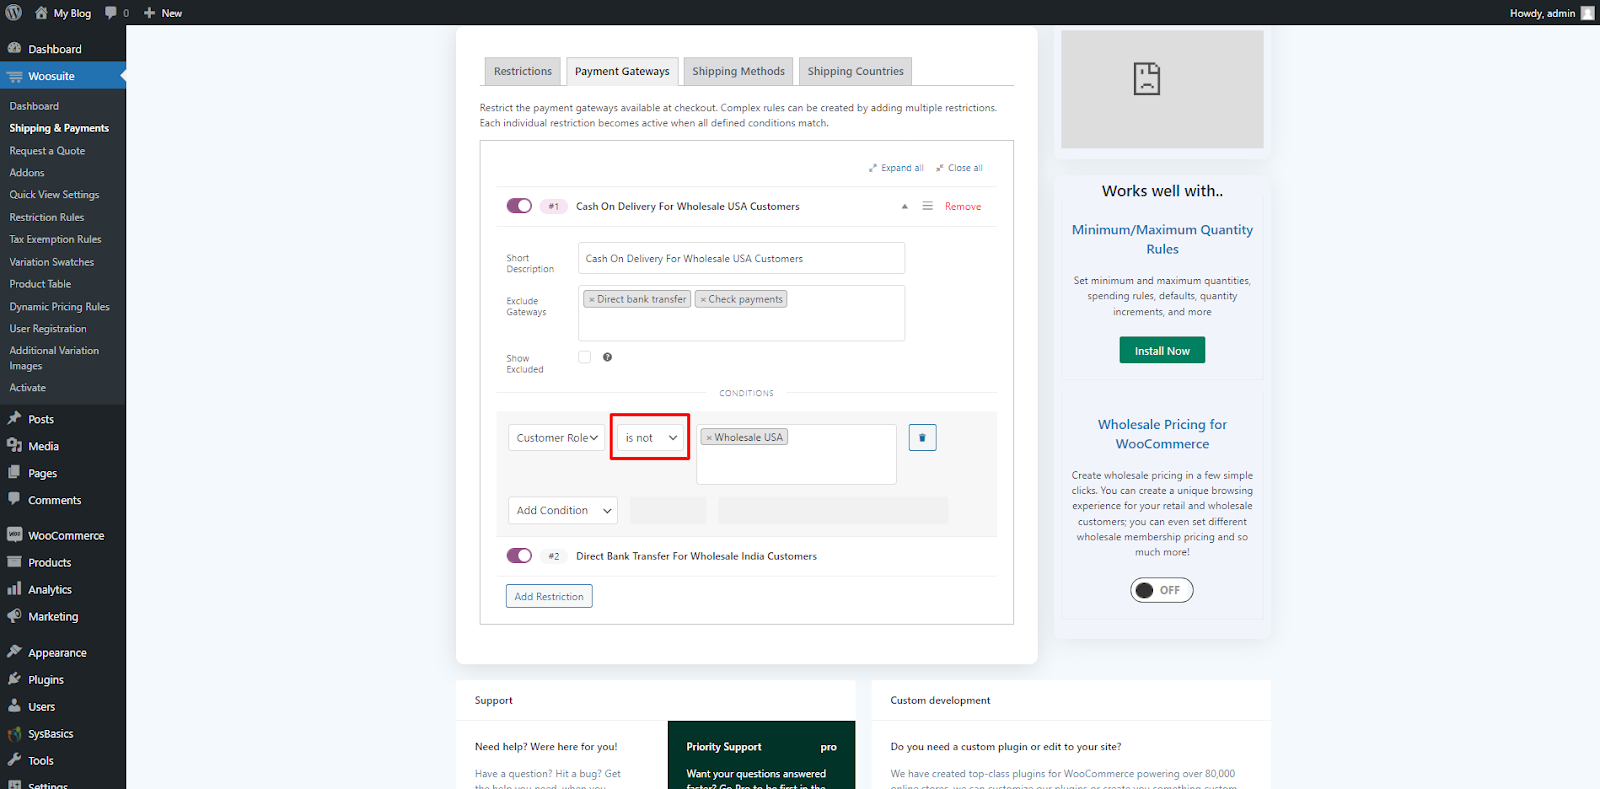Open Dynamic Pricing Rules submenu item
Image resolution: width=1600 pixels, height=789 pixels.
pyautogui.click(x=59, y=307)
